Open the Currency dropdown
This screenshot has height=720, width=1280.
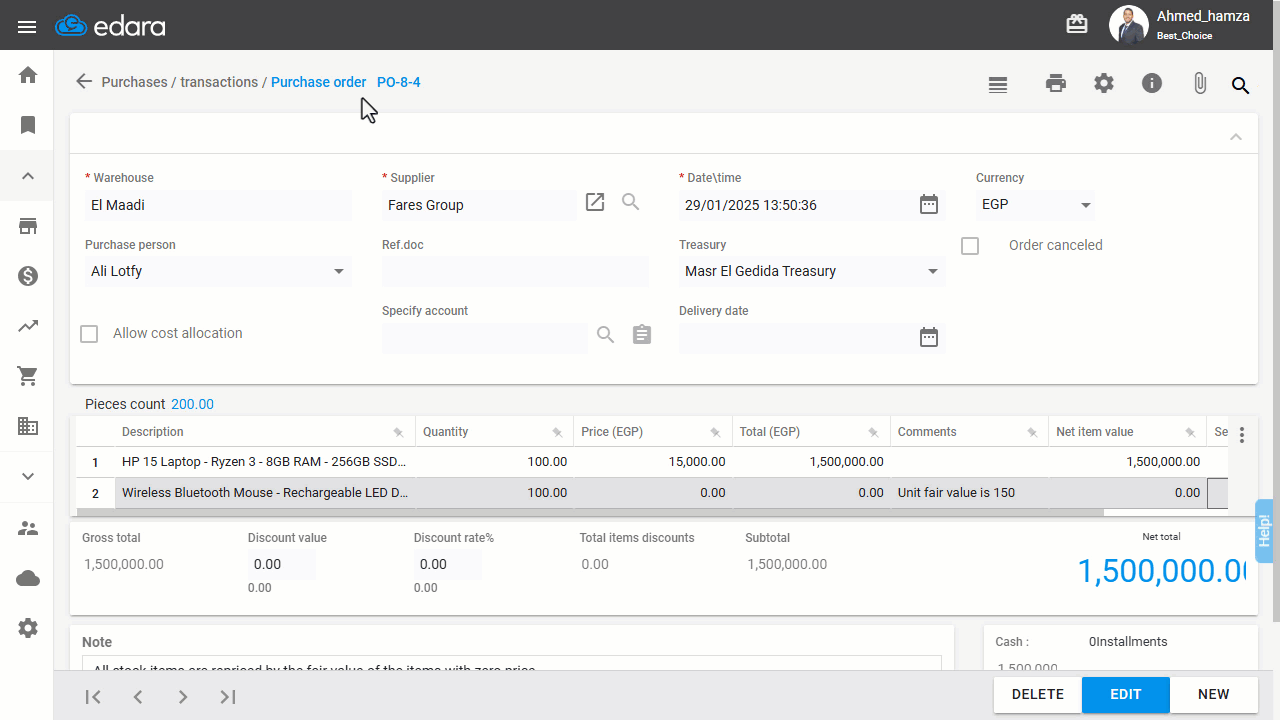click(1035, 205)
